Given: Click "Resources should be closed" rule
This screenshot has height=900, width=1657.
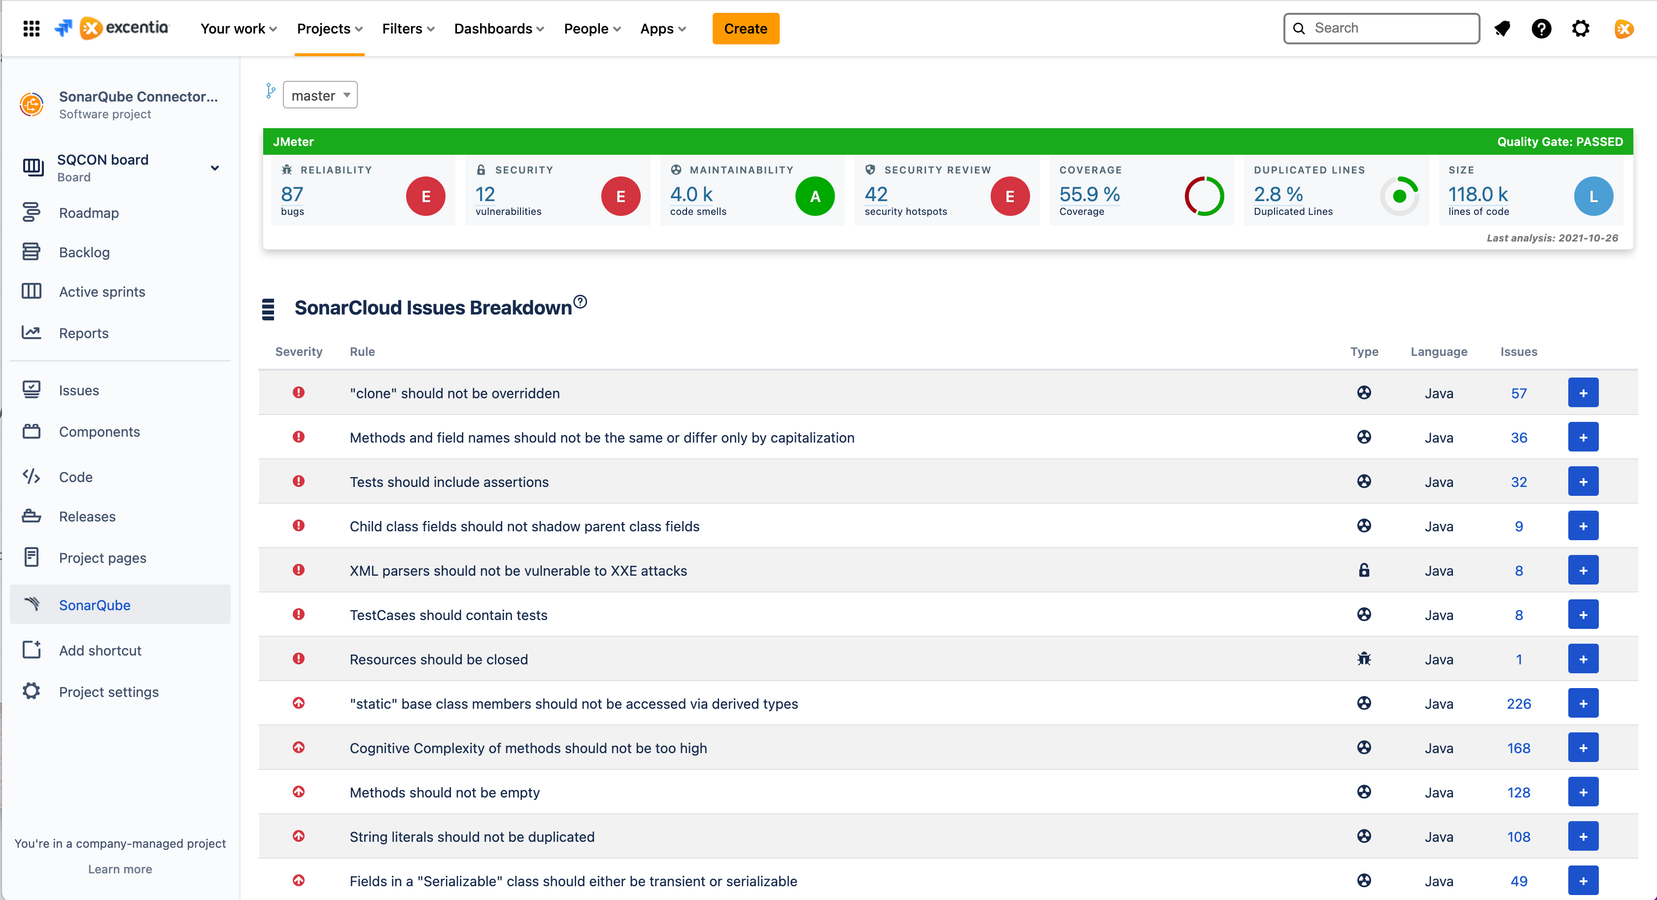Looking at the screenshot, I should coord(439,659).
